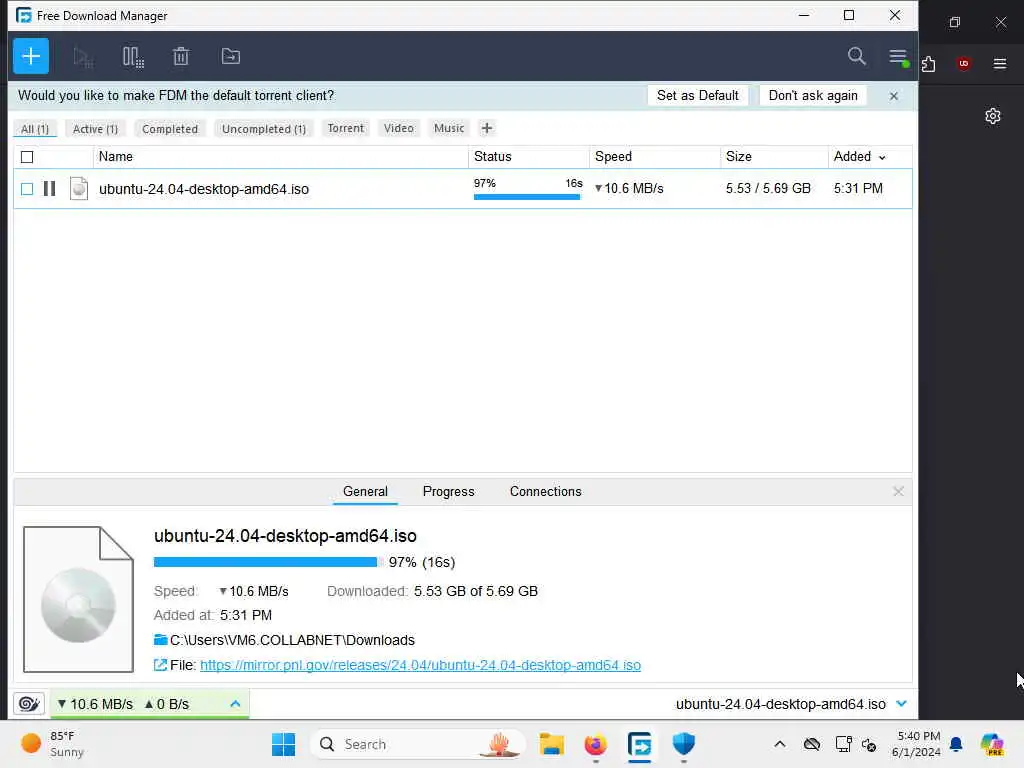Click the Set as Default button

click(697, 95)
